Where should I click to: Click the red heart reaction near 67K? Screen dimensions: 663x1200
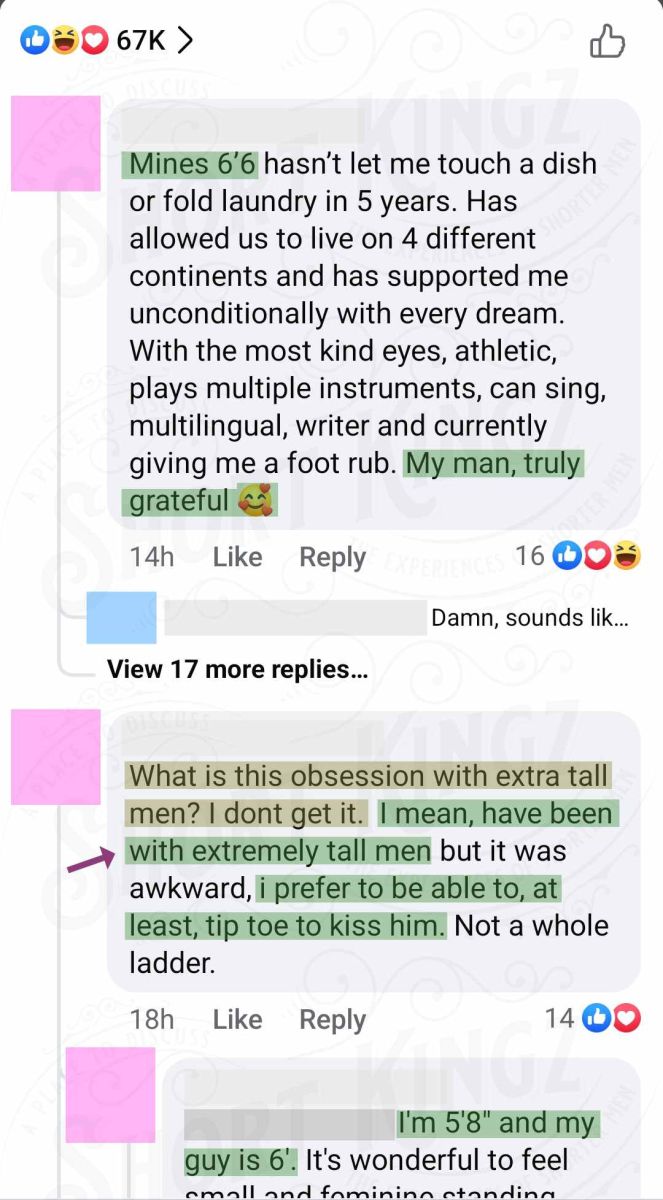(x=94, y=40)
